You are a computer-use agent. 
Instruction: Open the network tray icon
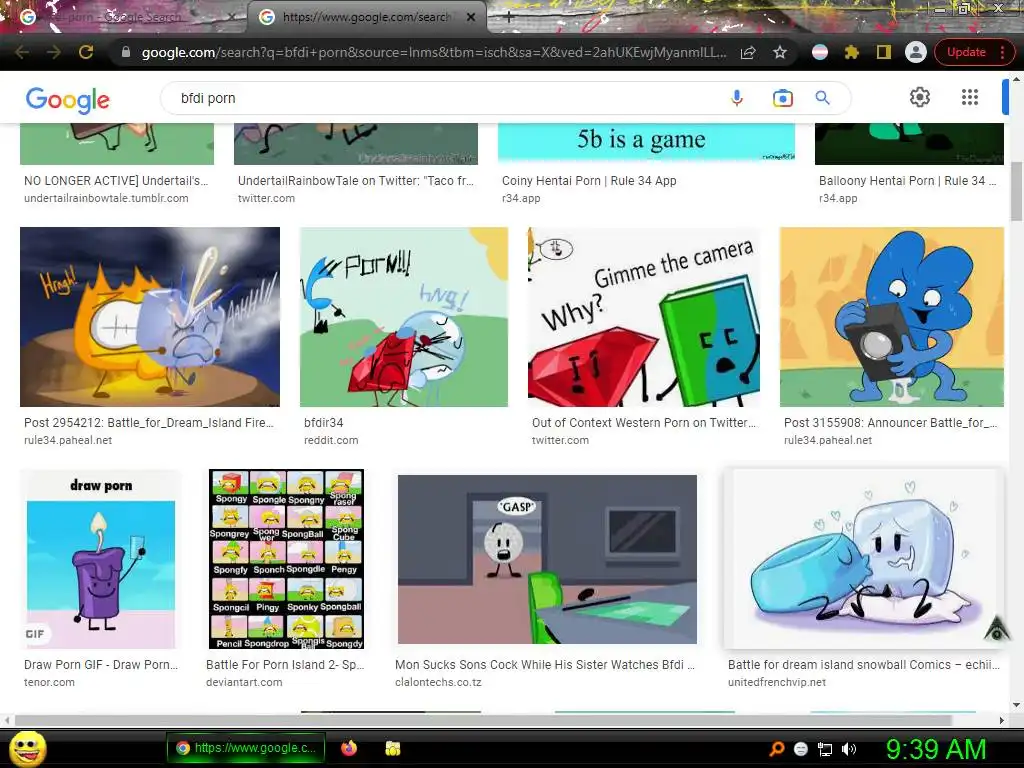tap(825, 749)
